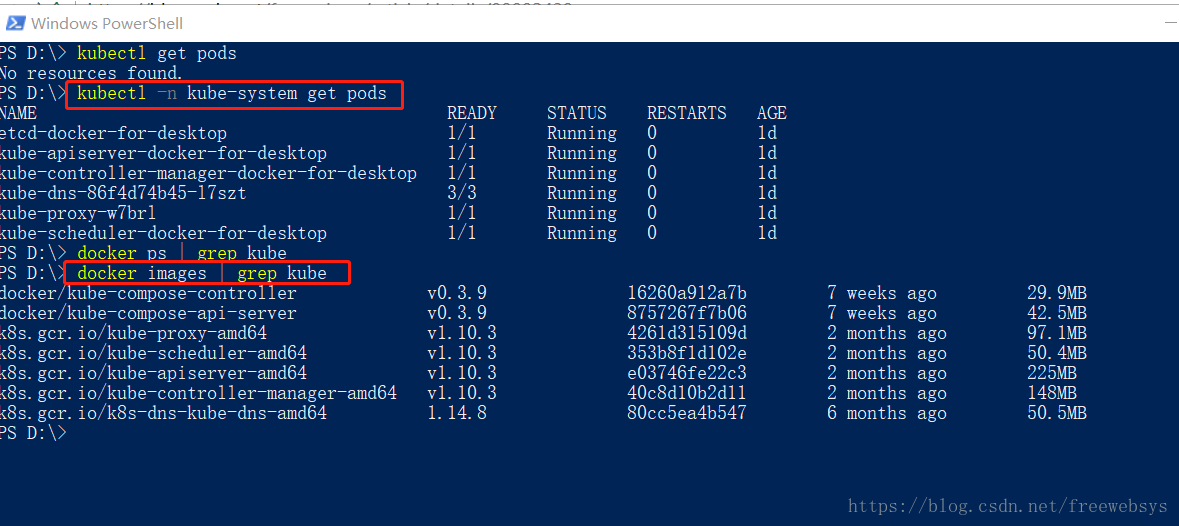This screenshot has height=526, width=1179.
Task: Click the AGE column header
Action: 771,113
